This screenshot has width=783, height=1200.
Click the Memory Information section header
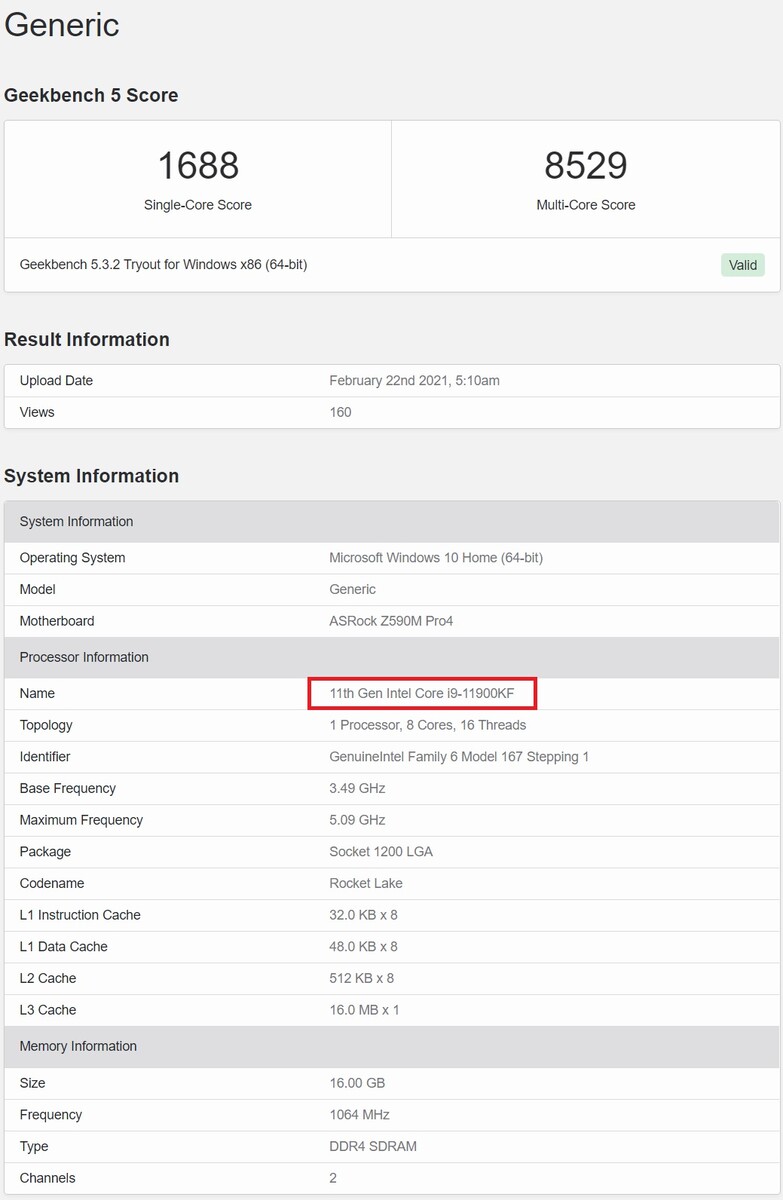[392, 1046]
